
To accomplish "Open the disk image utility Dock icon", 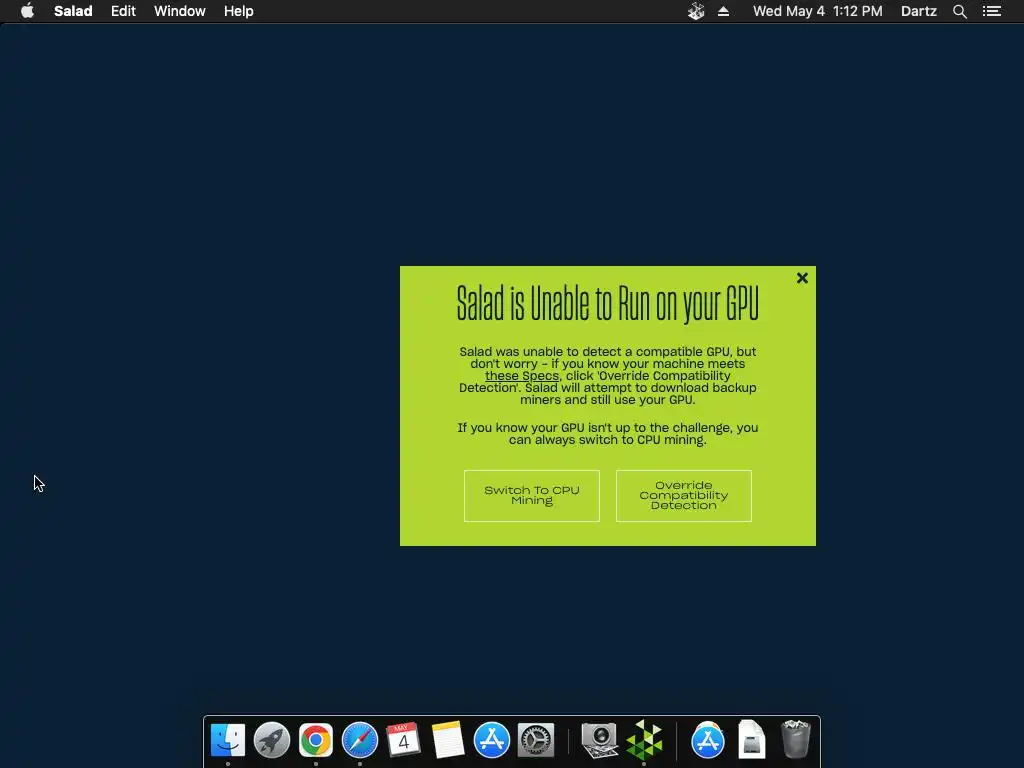I will click(x=600, y=740).
